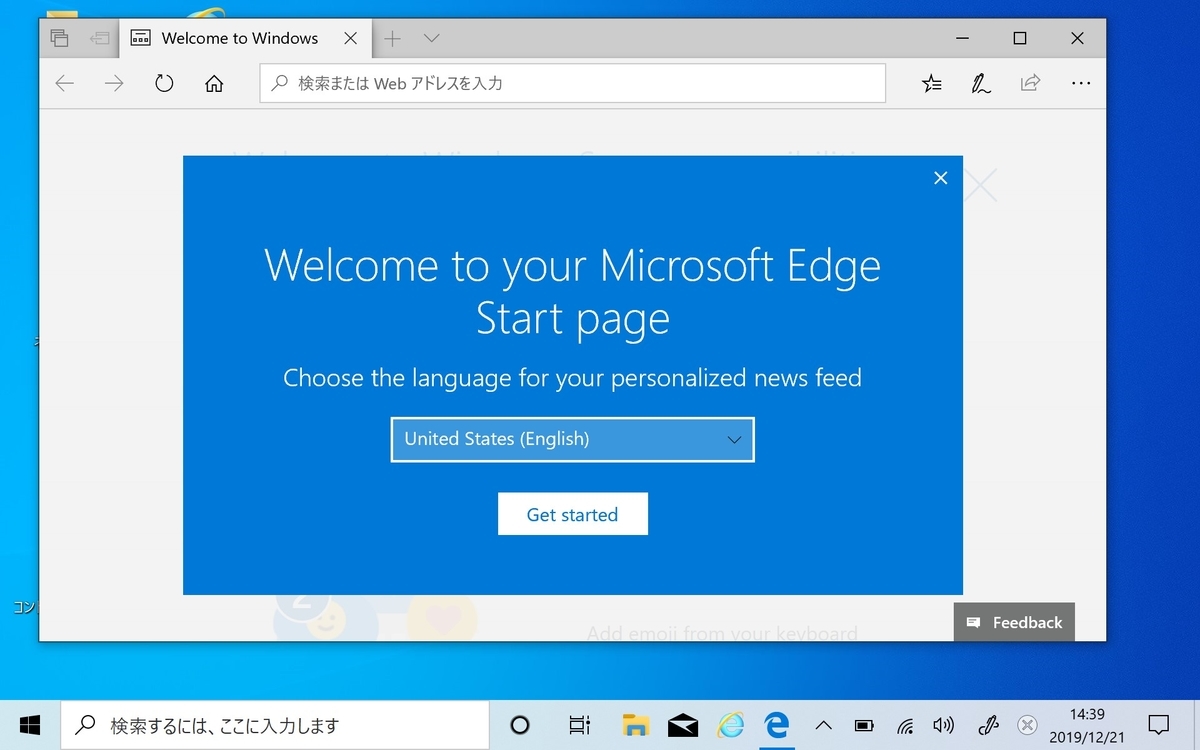The height and width of the screenshot is (750, 1200).
Task: Launch File Explorer from the taskbar
Action: click(x=636, y=725)
